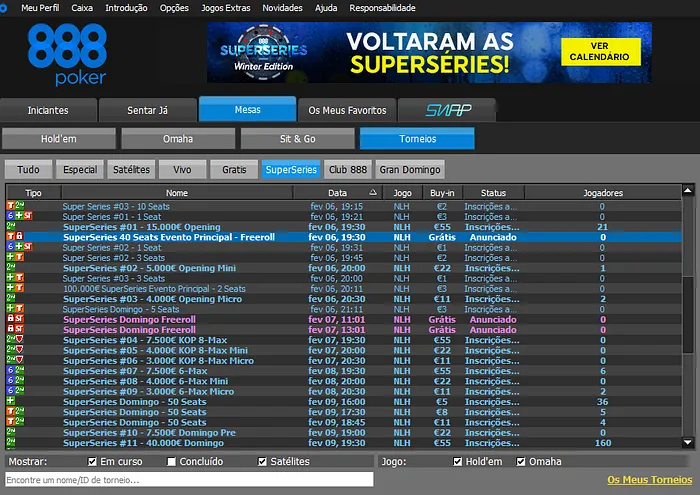Click the scrollbar up arrow in the tournament list
700x495 pixels.
click(x=688, y=191)
